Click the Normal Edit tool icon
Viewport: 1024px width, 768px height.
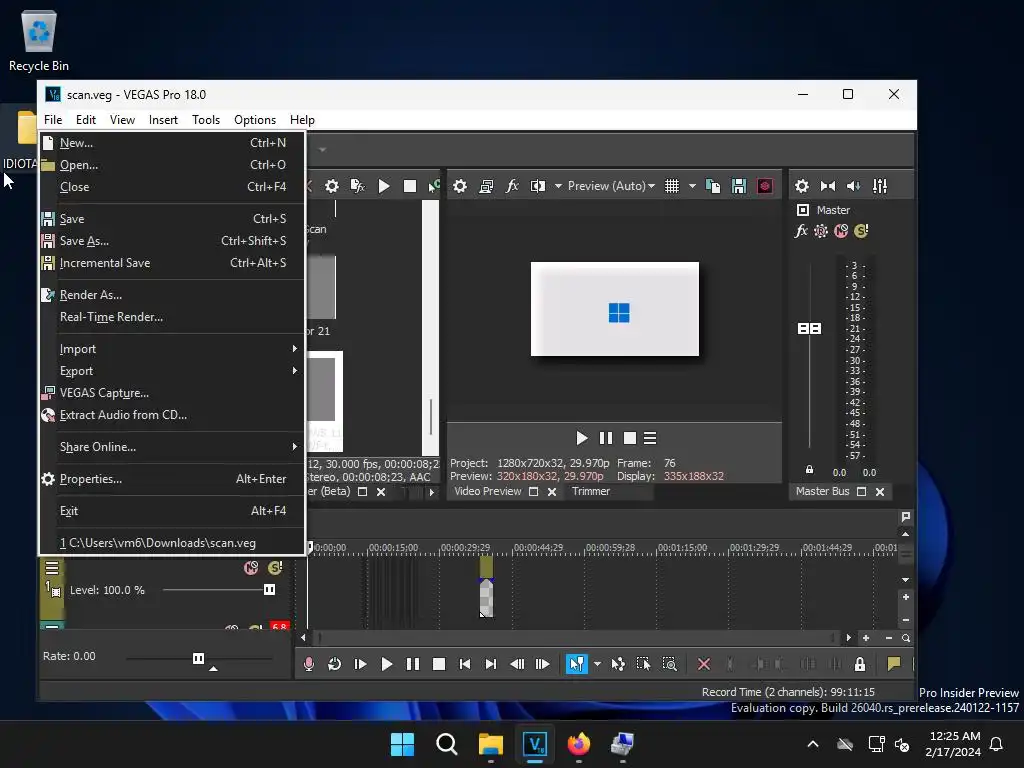point(576,664)
